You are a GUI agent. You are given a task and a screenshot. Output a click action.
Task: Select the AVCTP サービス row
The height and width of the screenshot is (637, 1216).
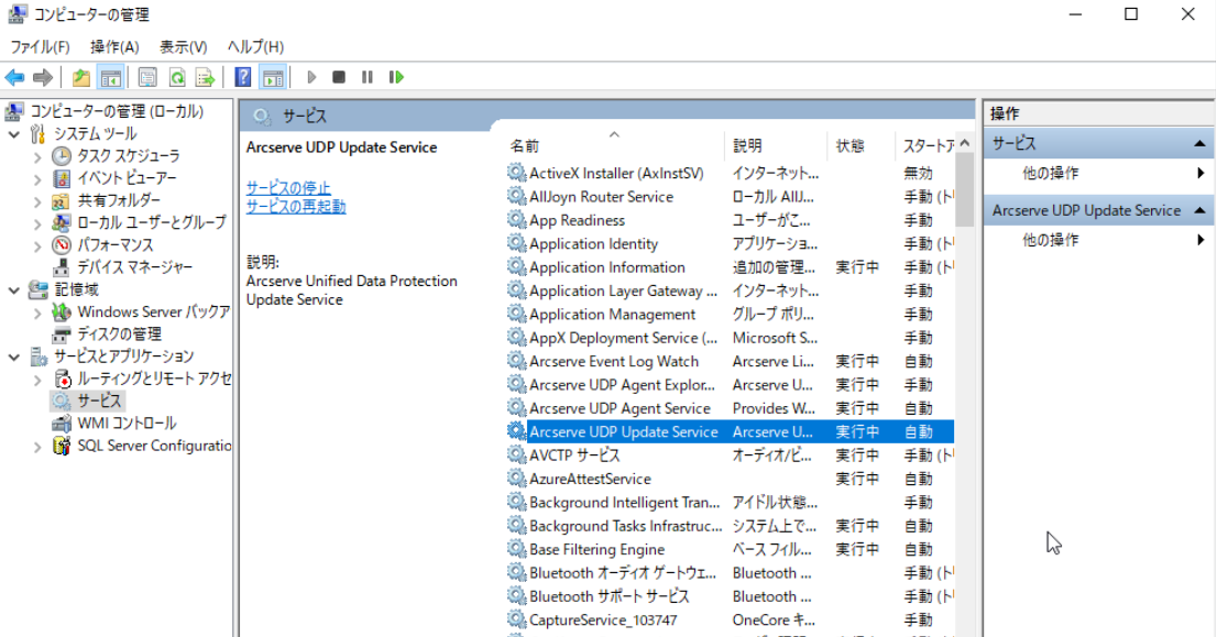(729, 455)
